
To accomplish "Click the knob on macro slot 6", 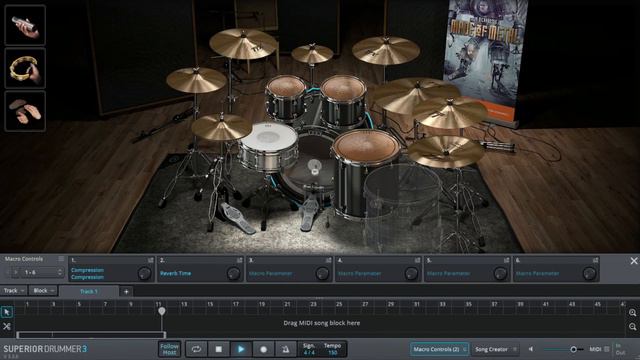I will point(589,273).
